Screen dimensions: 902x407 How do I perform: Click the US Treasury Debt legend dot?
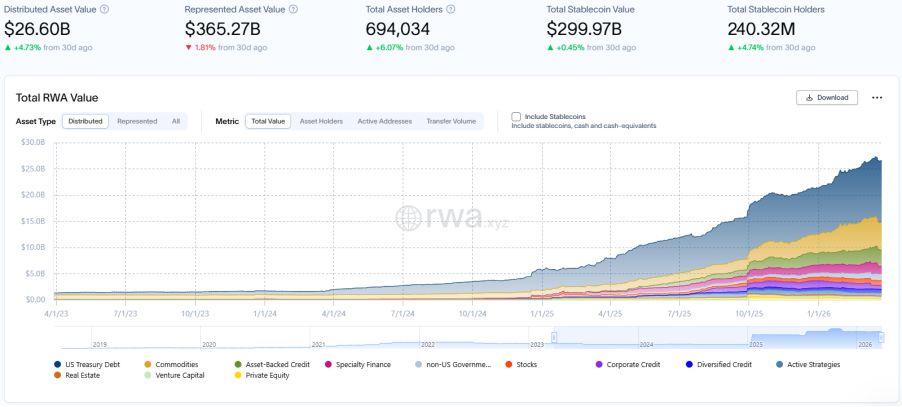coord(56,364)
